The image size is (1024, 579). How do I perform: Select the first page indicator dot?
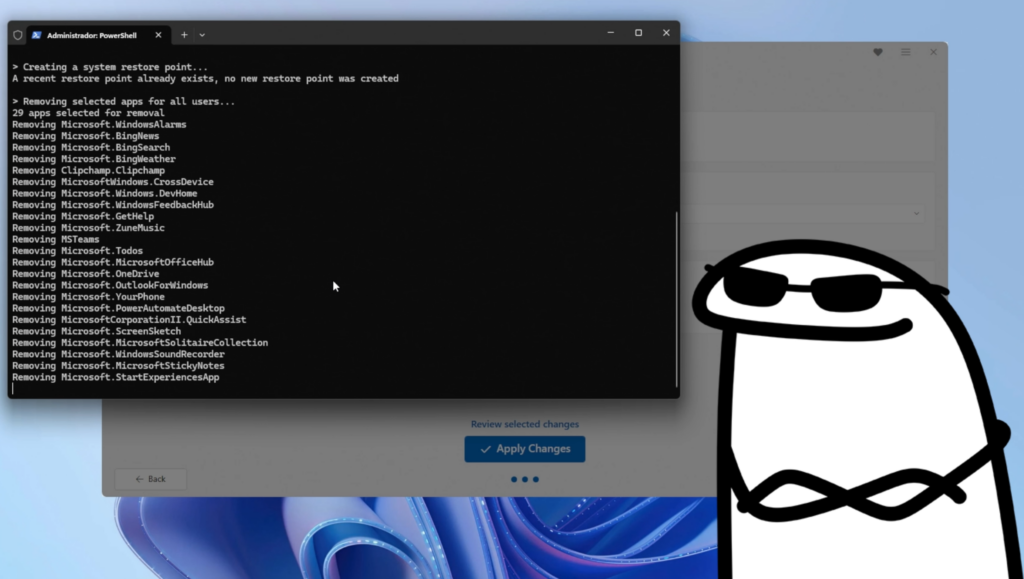[514, 479]
